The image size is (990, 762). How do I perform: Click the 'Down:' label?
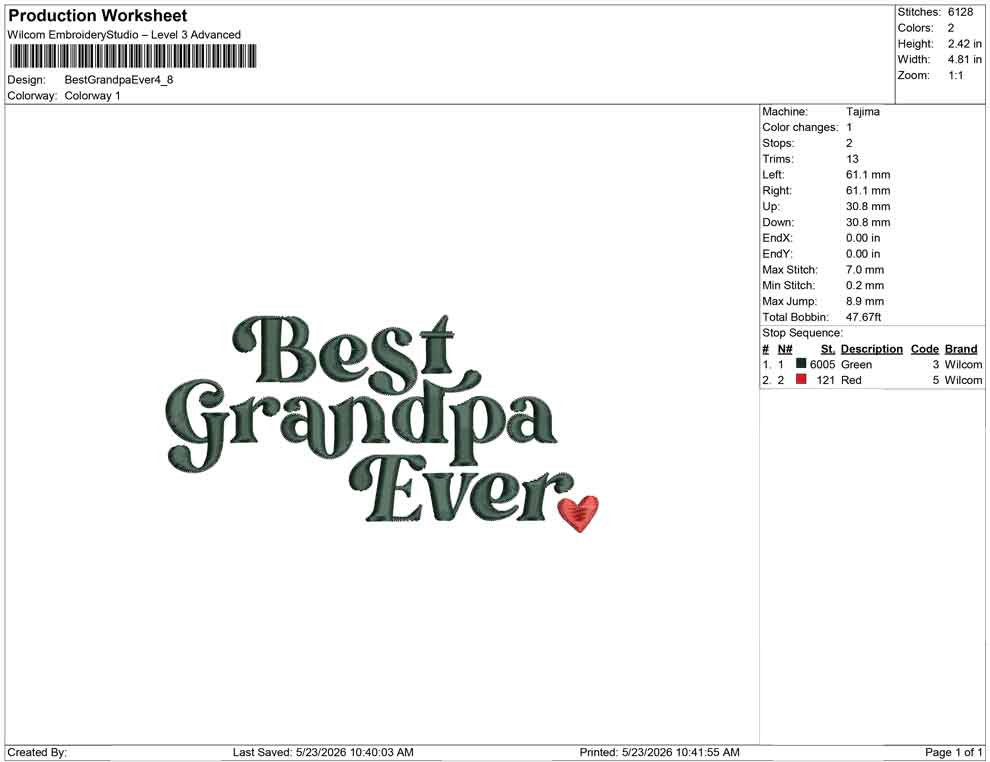click(x=778, y=222)
